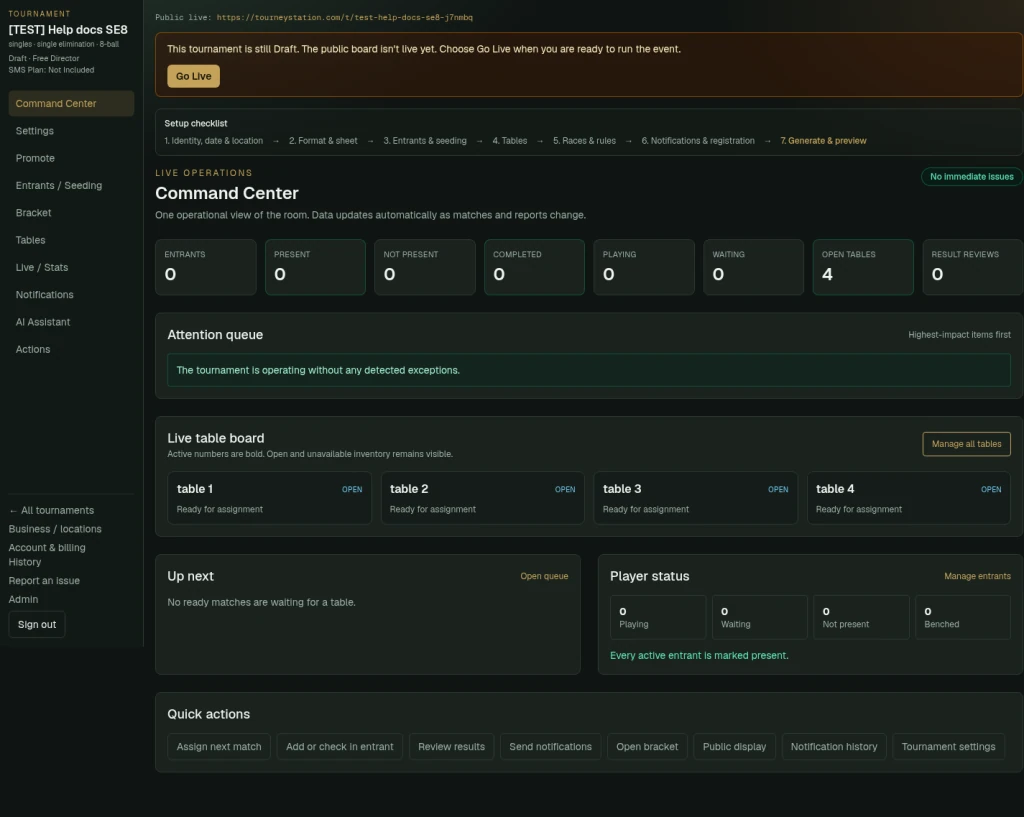Open History link in sidebar
1024x817 pixels.
(25, 562)
